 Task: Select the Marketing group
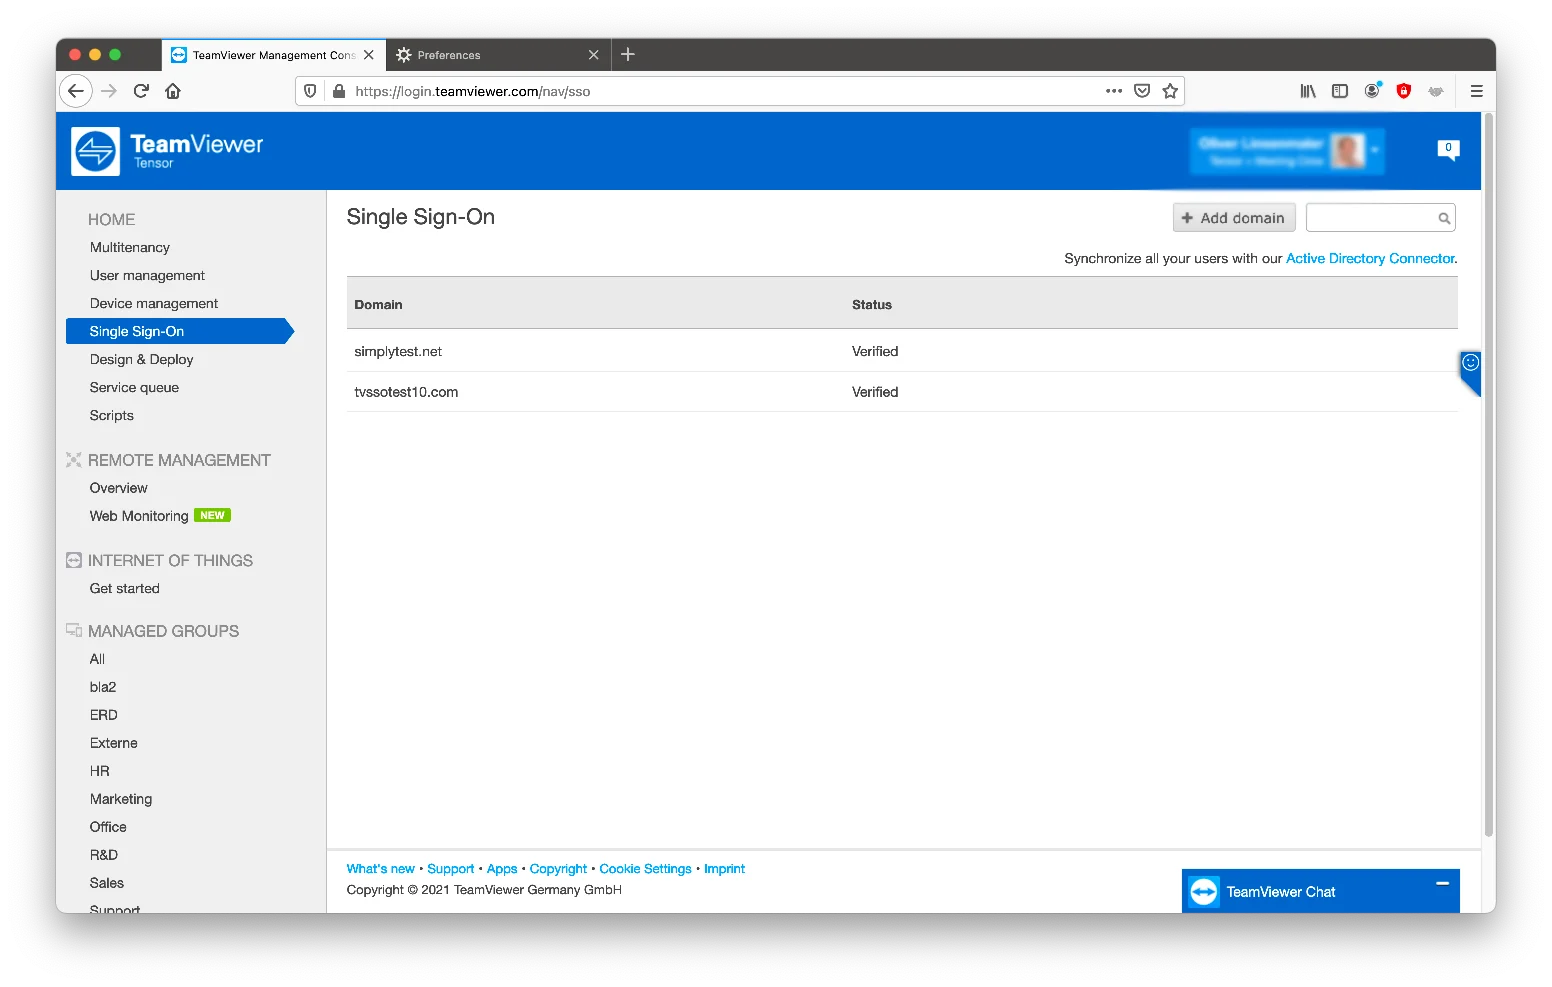(x=121, y=799)
